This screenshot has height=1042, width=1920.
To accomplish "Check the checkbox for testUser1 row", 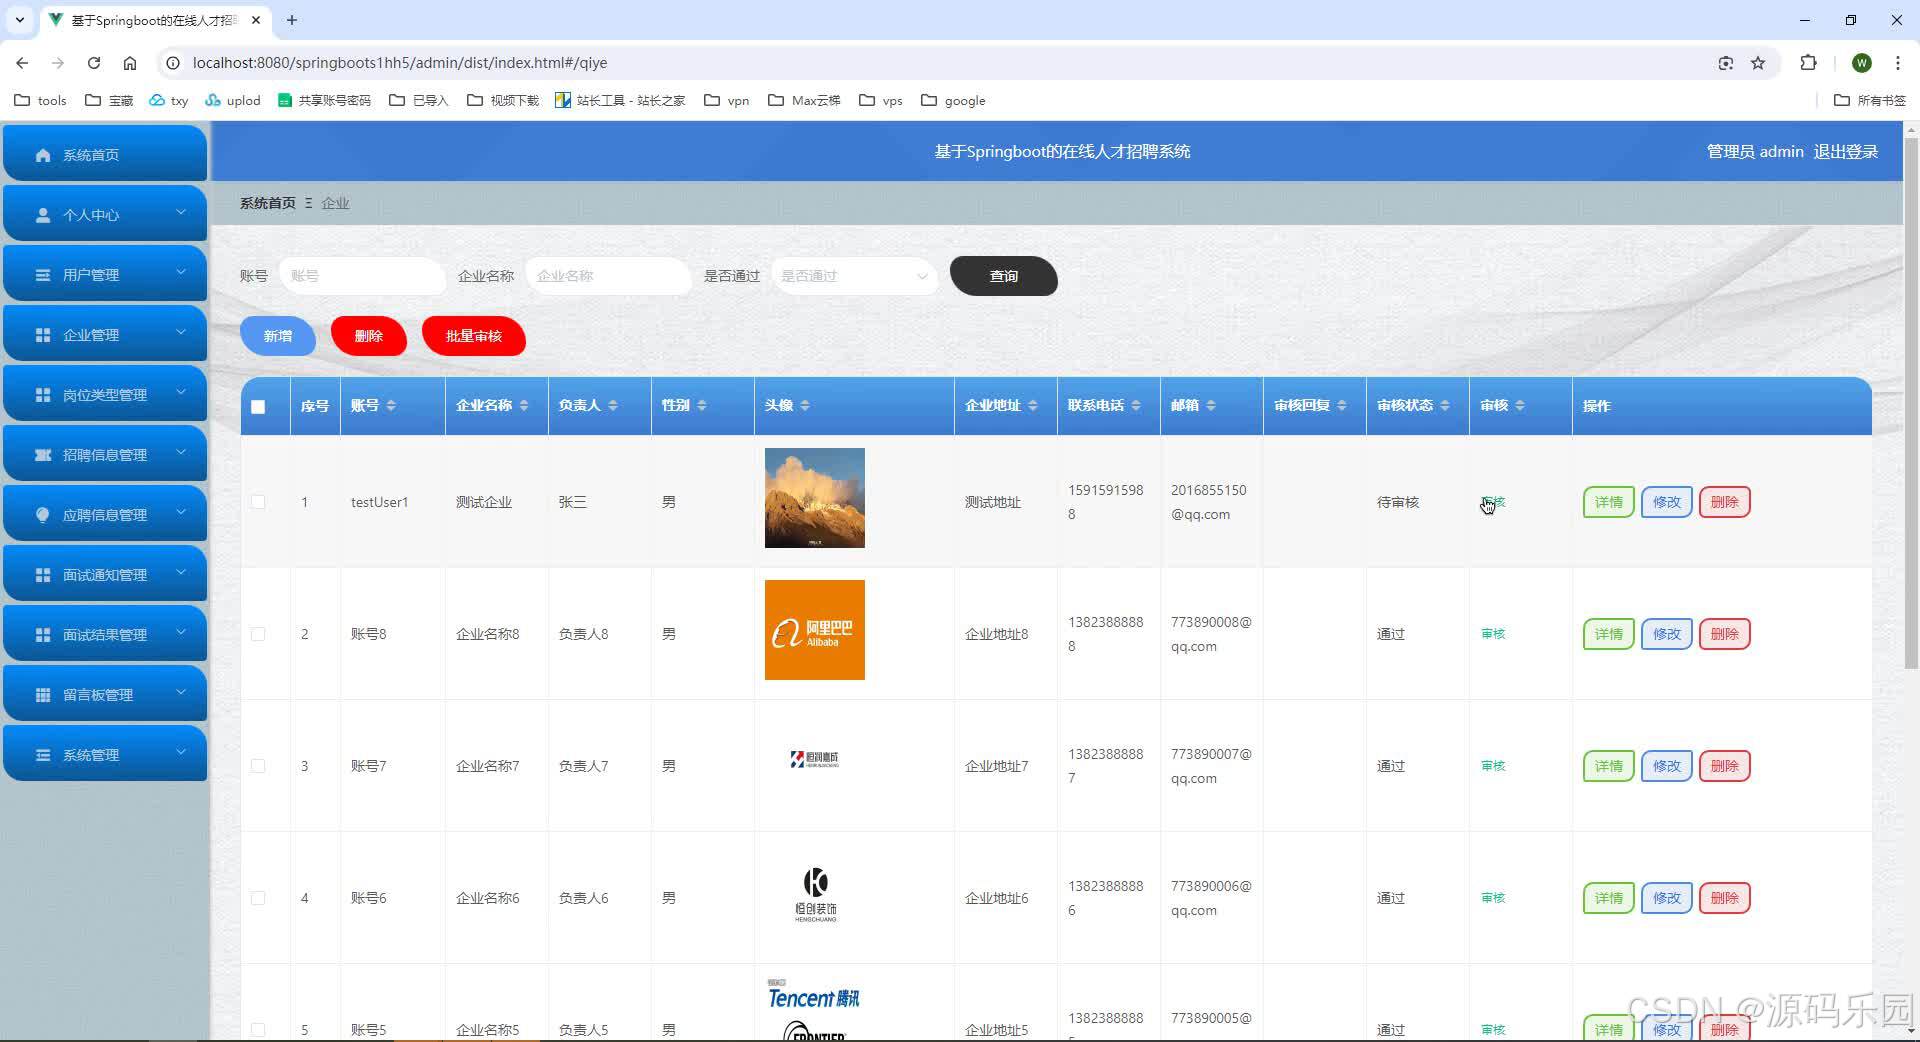I will 259,502.
